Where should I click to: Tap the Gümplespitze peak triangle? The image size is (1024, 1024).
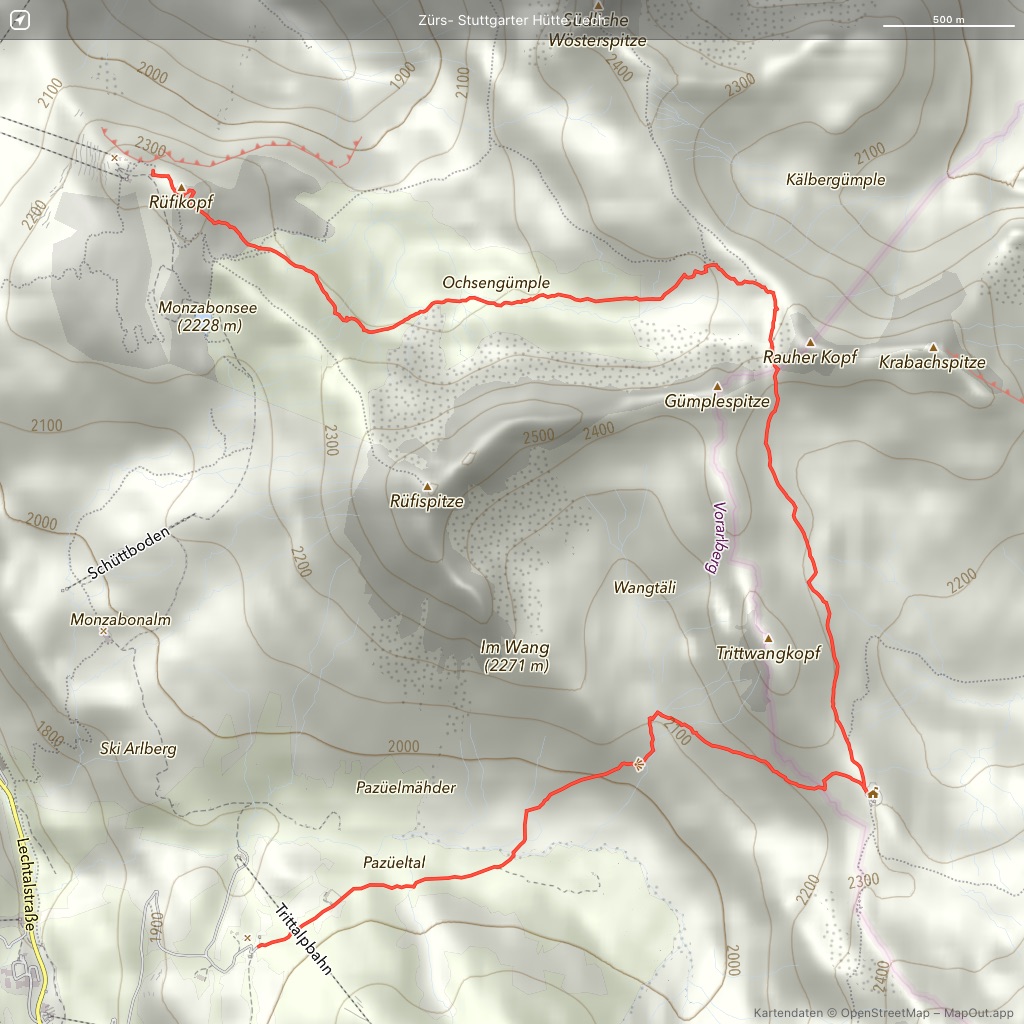tap(716, 387)
